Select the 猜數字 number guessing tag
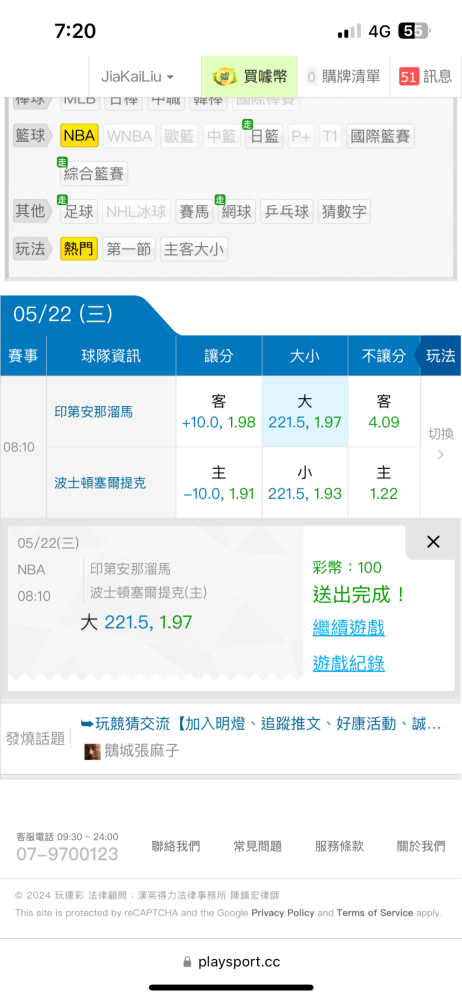 (x=344, y=211)
